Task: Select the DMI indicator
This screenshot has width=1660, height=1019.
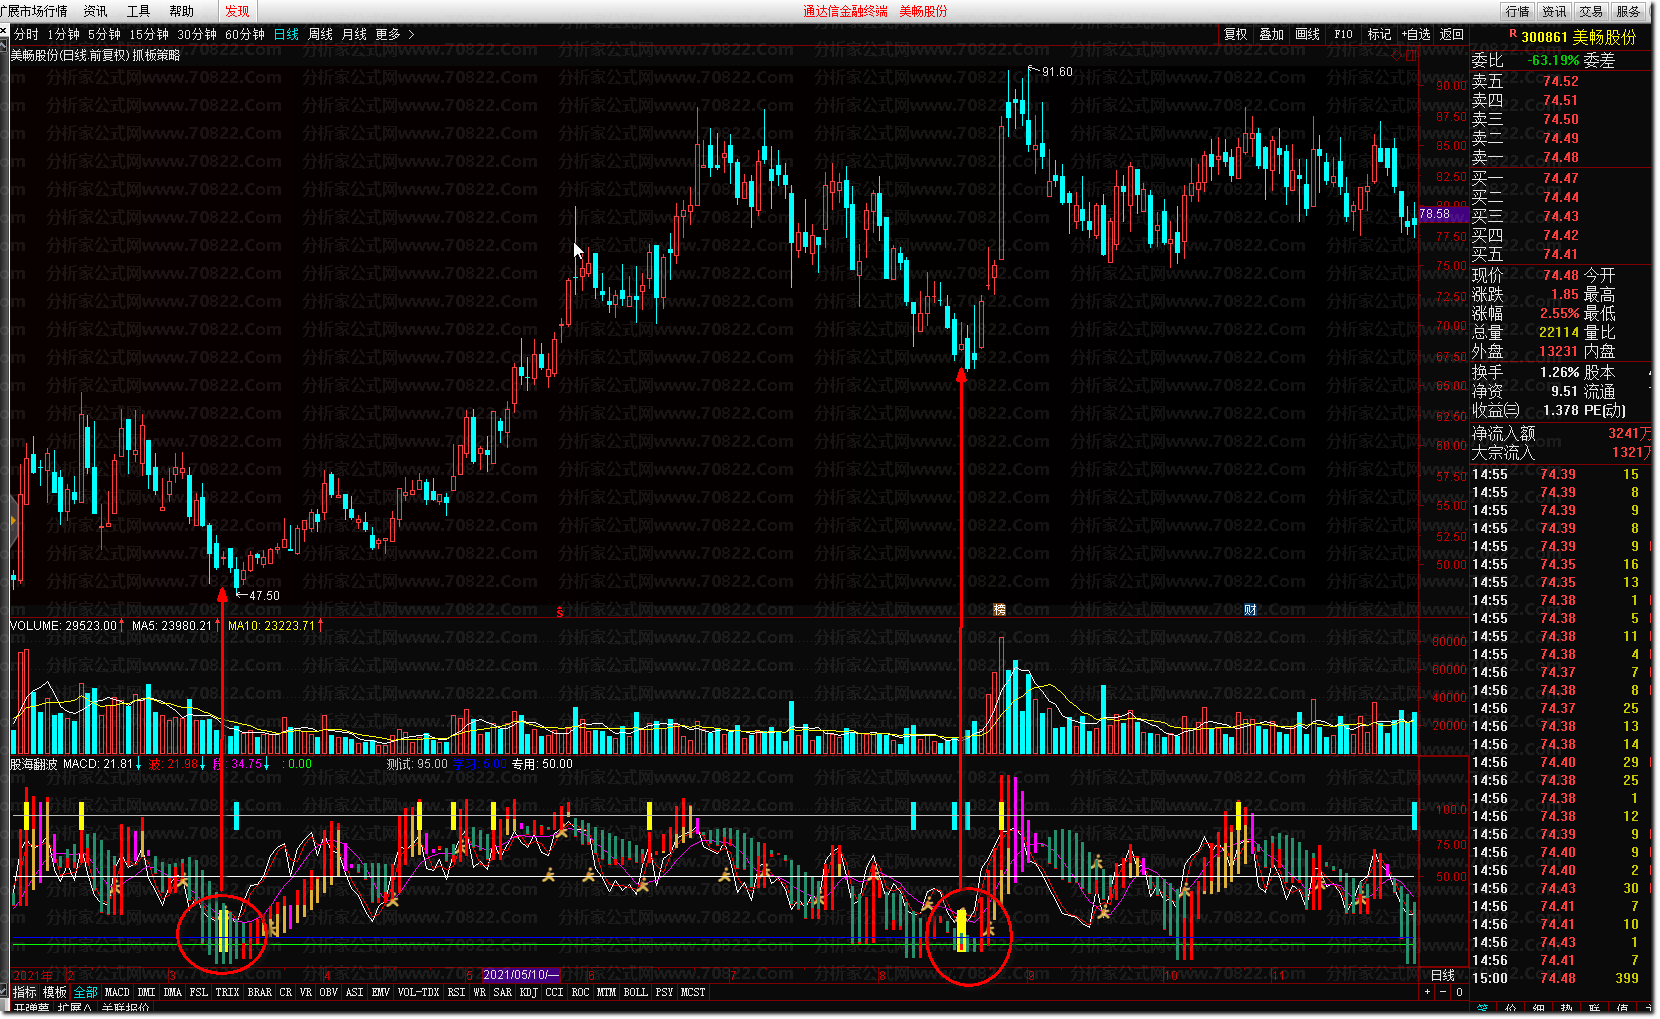Action: [147, 992]
